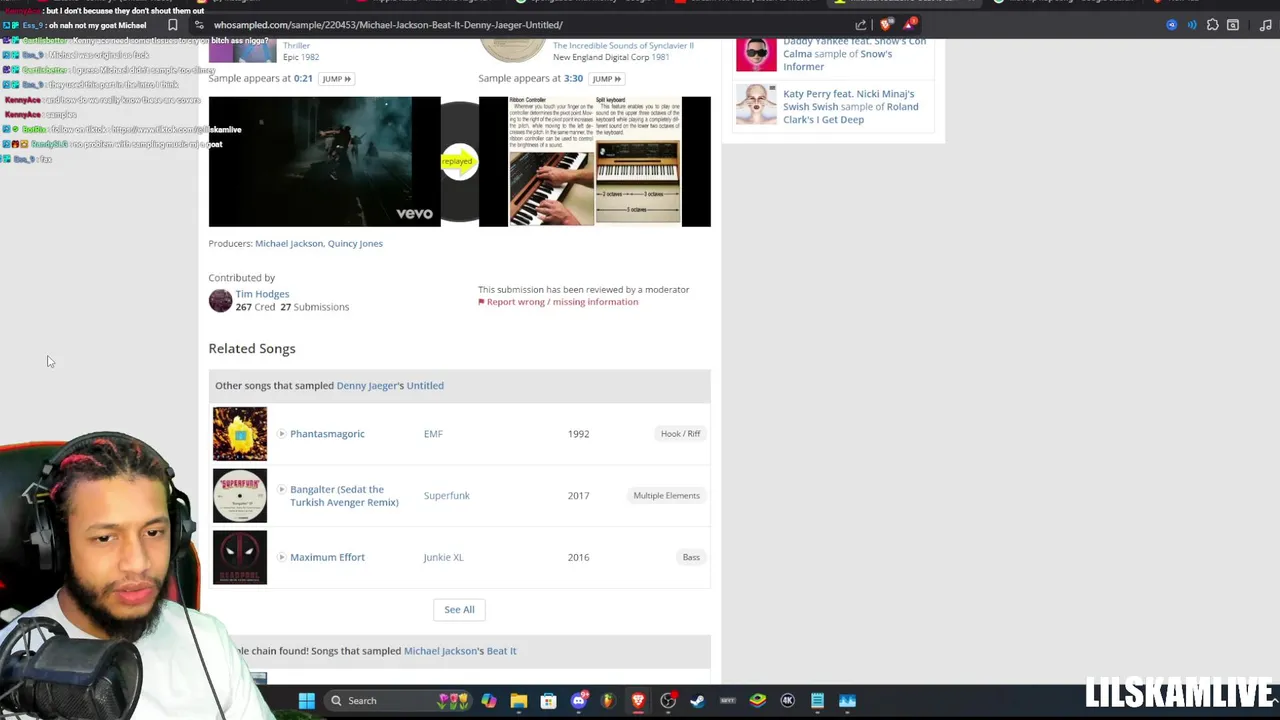Viewport: 1280px width, 720px height.
Task: Open Michael Jackson producer link
Action: click(289, 243)
